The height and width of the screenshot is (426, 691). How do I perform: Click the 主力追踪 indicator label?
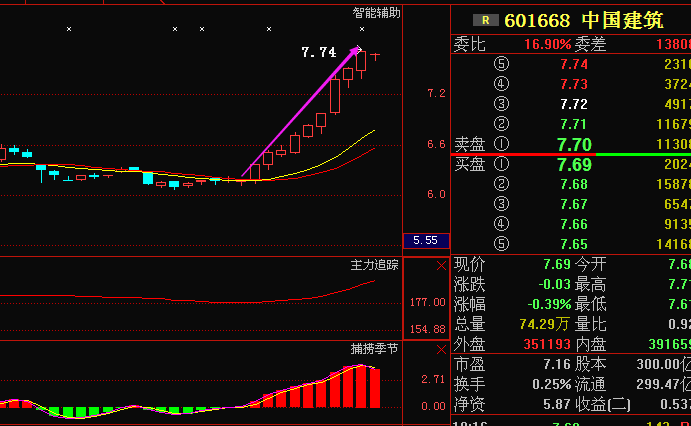tap(374, 265)
